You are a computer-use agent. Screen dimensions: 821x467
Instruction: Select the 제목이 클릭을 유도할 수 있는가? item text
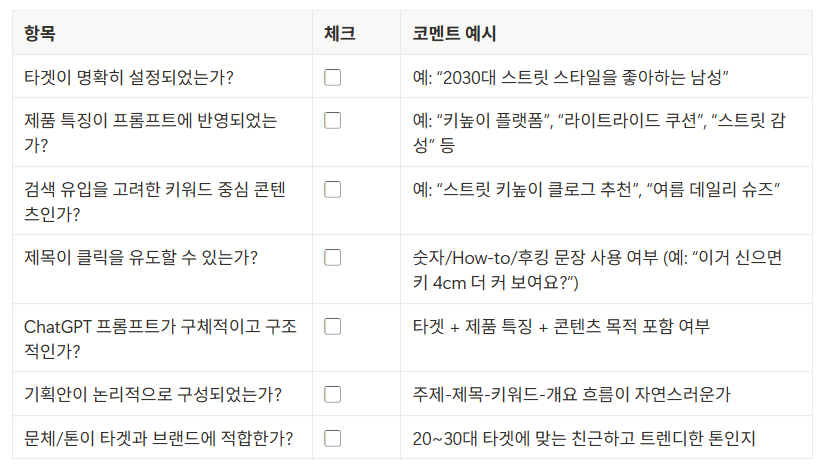[141, 258]
